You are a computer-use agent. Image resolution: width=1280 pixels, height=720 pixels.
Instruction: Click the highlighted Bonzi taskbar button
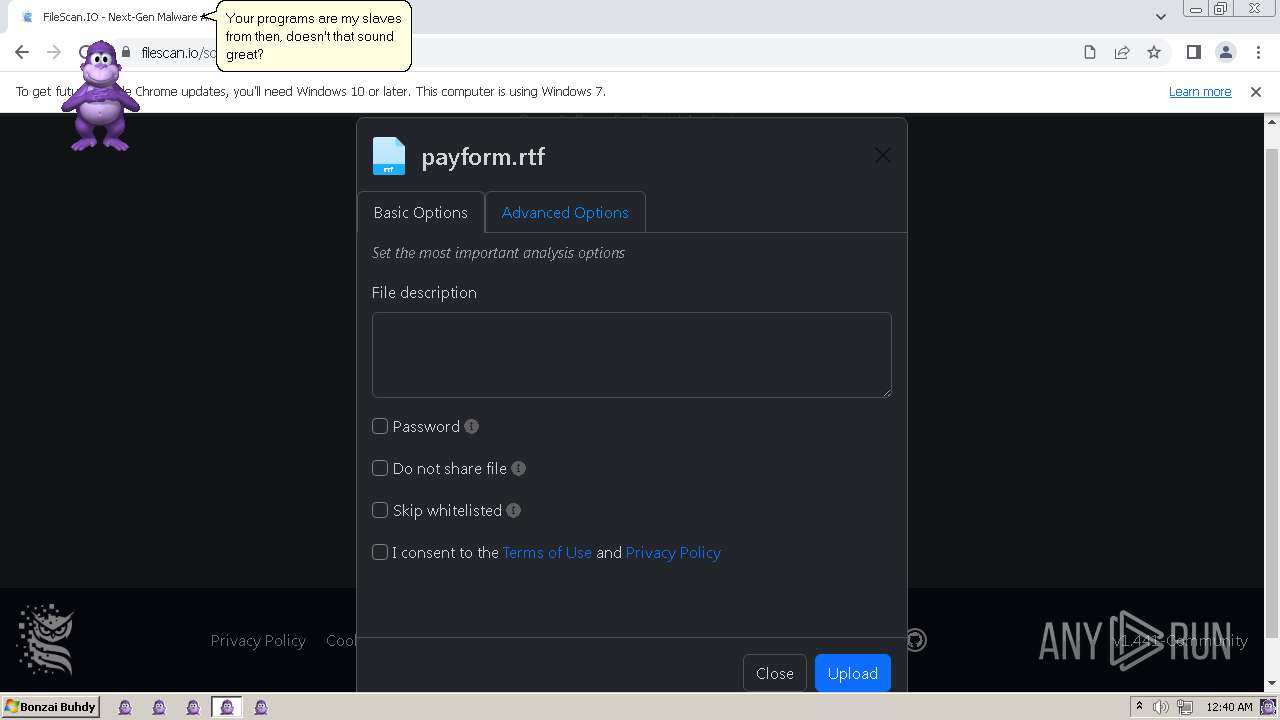click(227, 707)
